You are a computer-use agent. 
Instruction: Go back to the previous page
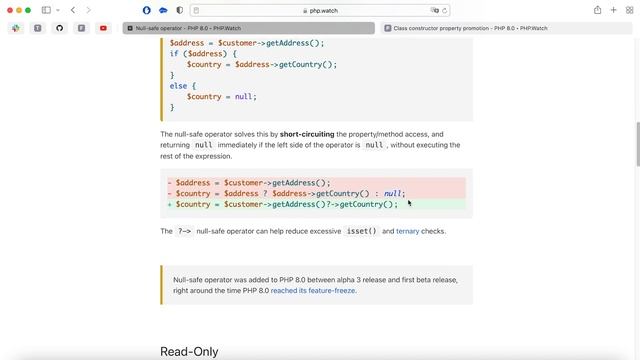click(73, 10)
